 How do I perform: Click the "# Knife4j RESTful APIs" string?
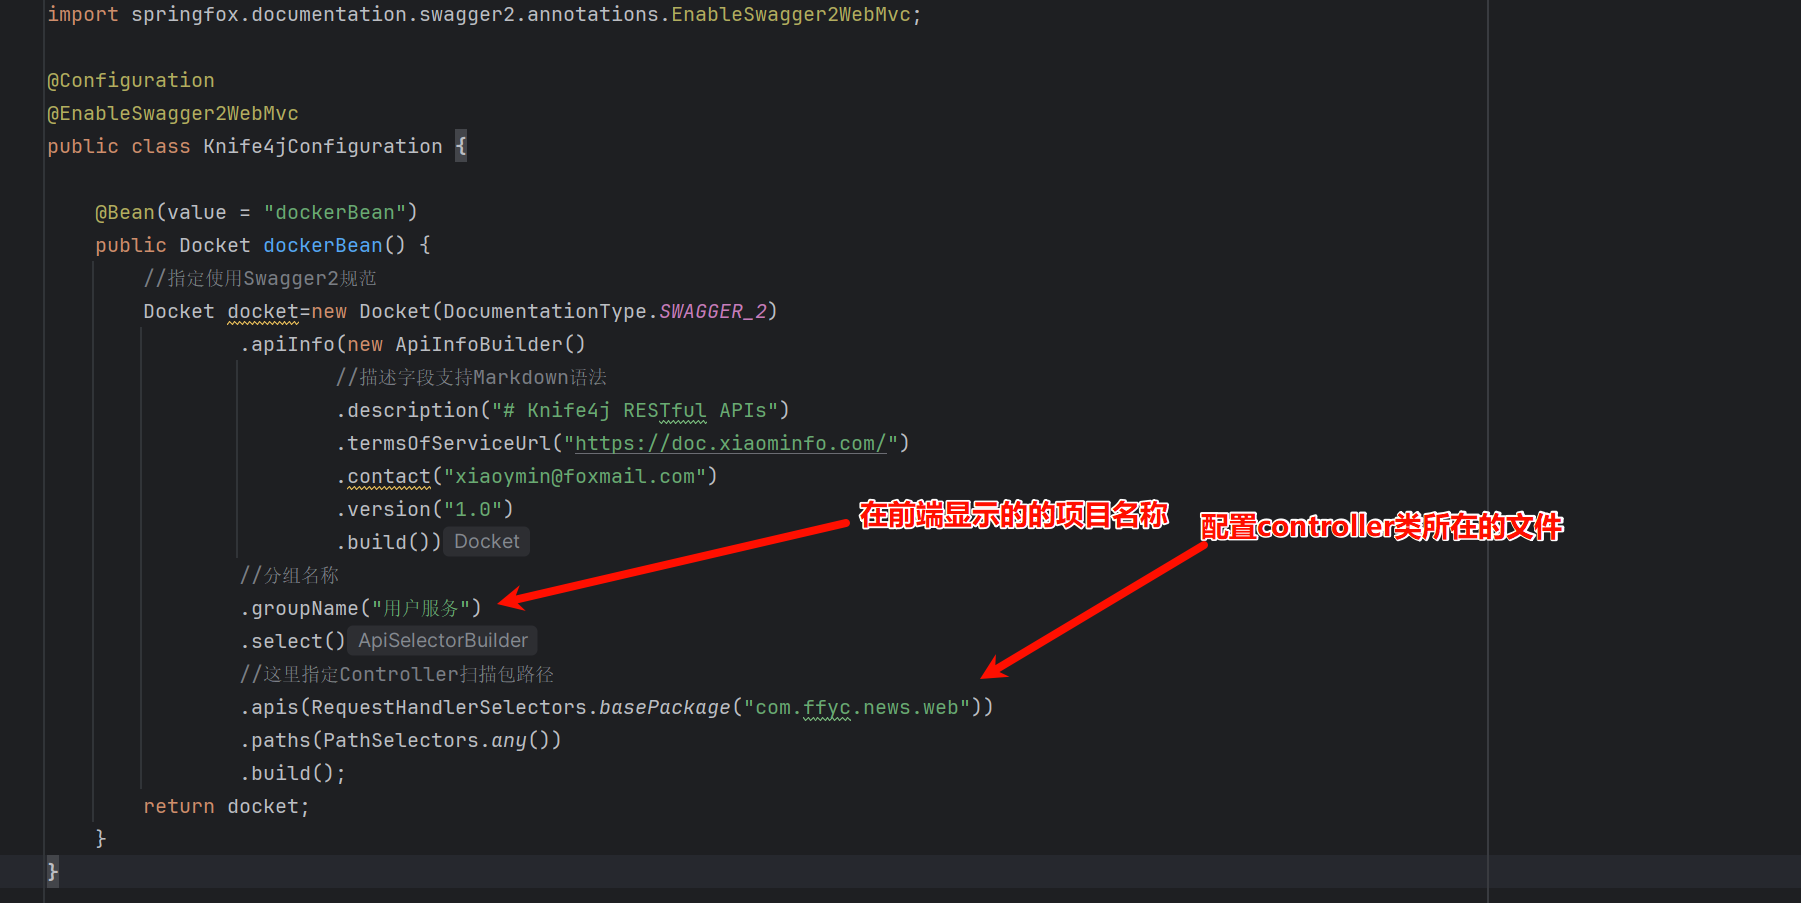pyautogui.click(x=635, y=410)
